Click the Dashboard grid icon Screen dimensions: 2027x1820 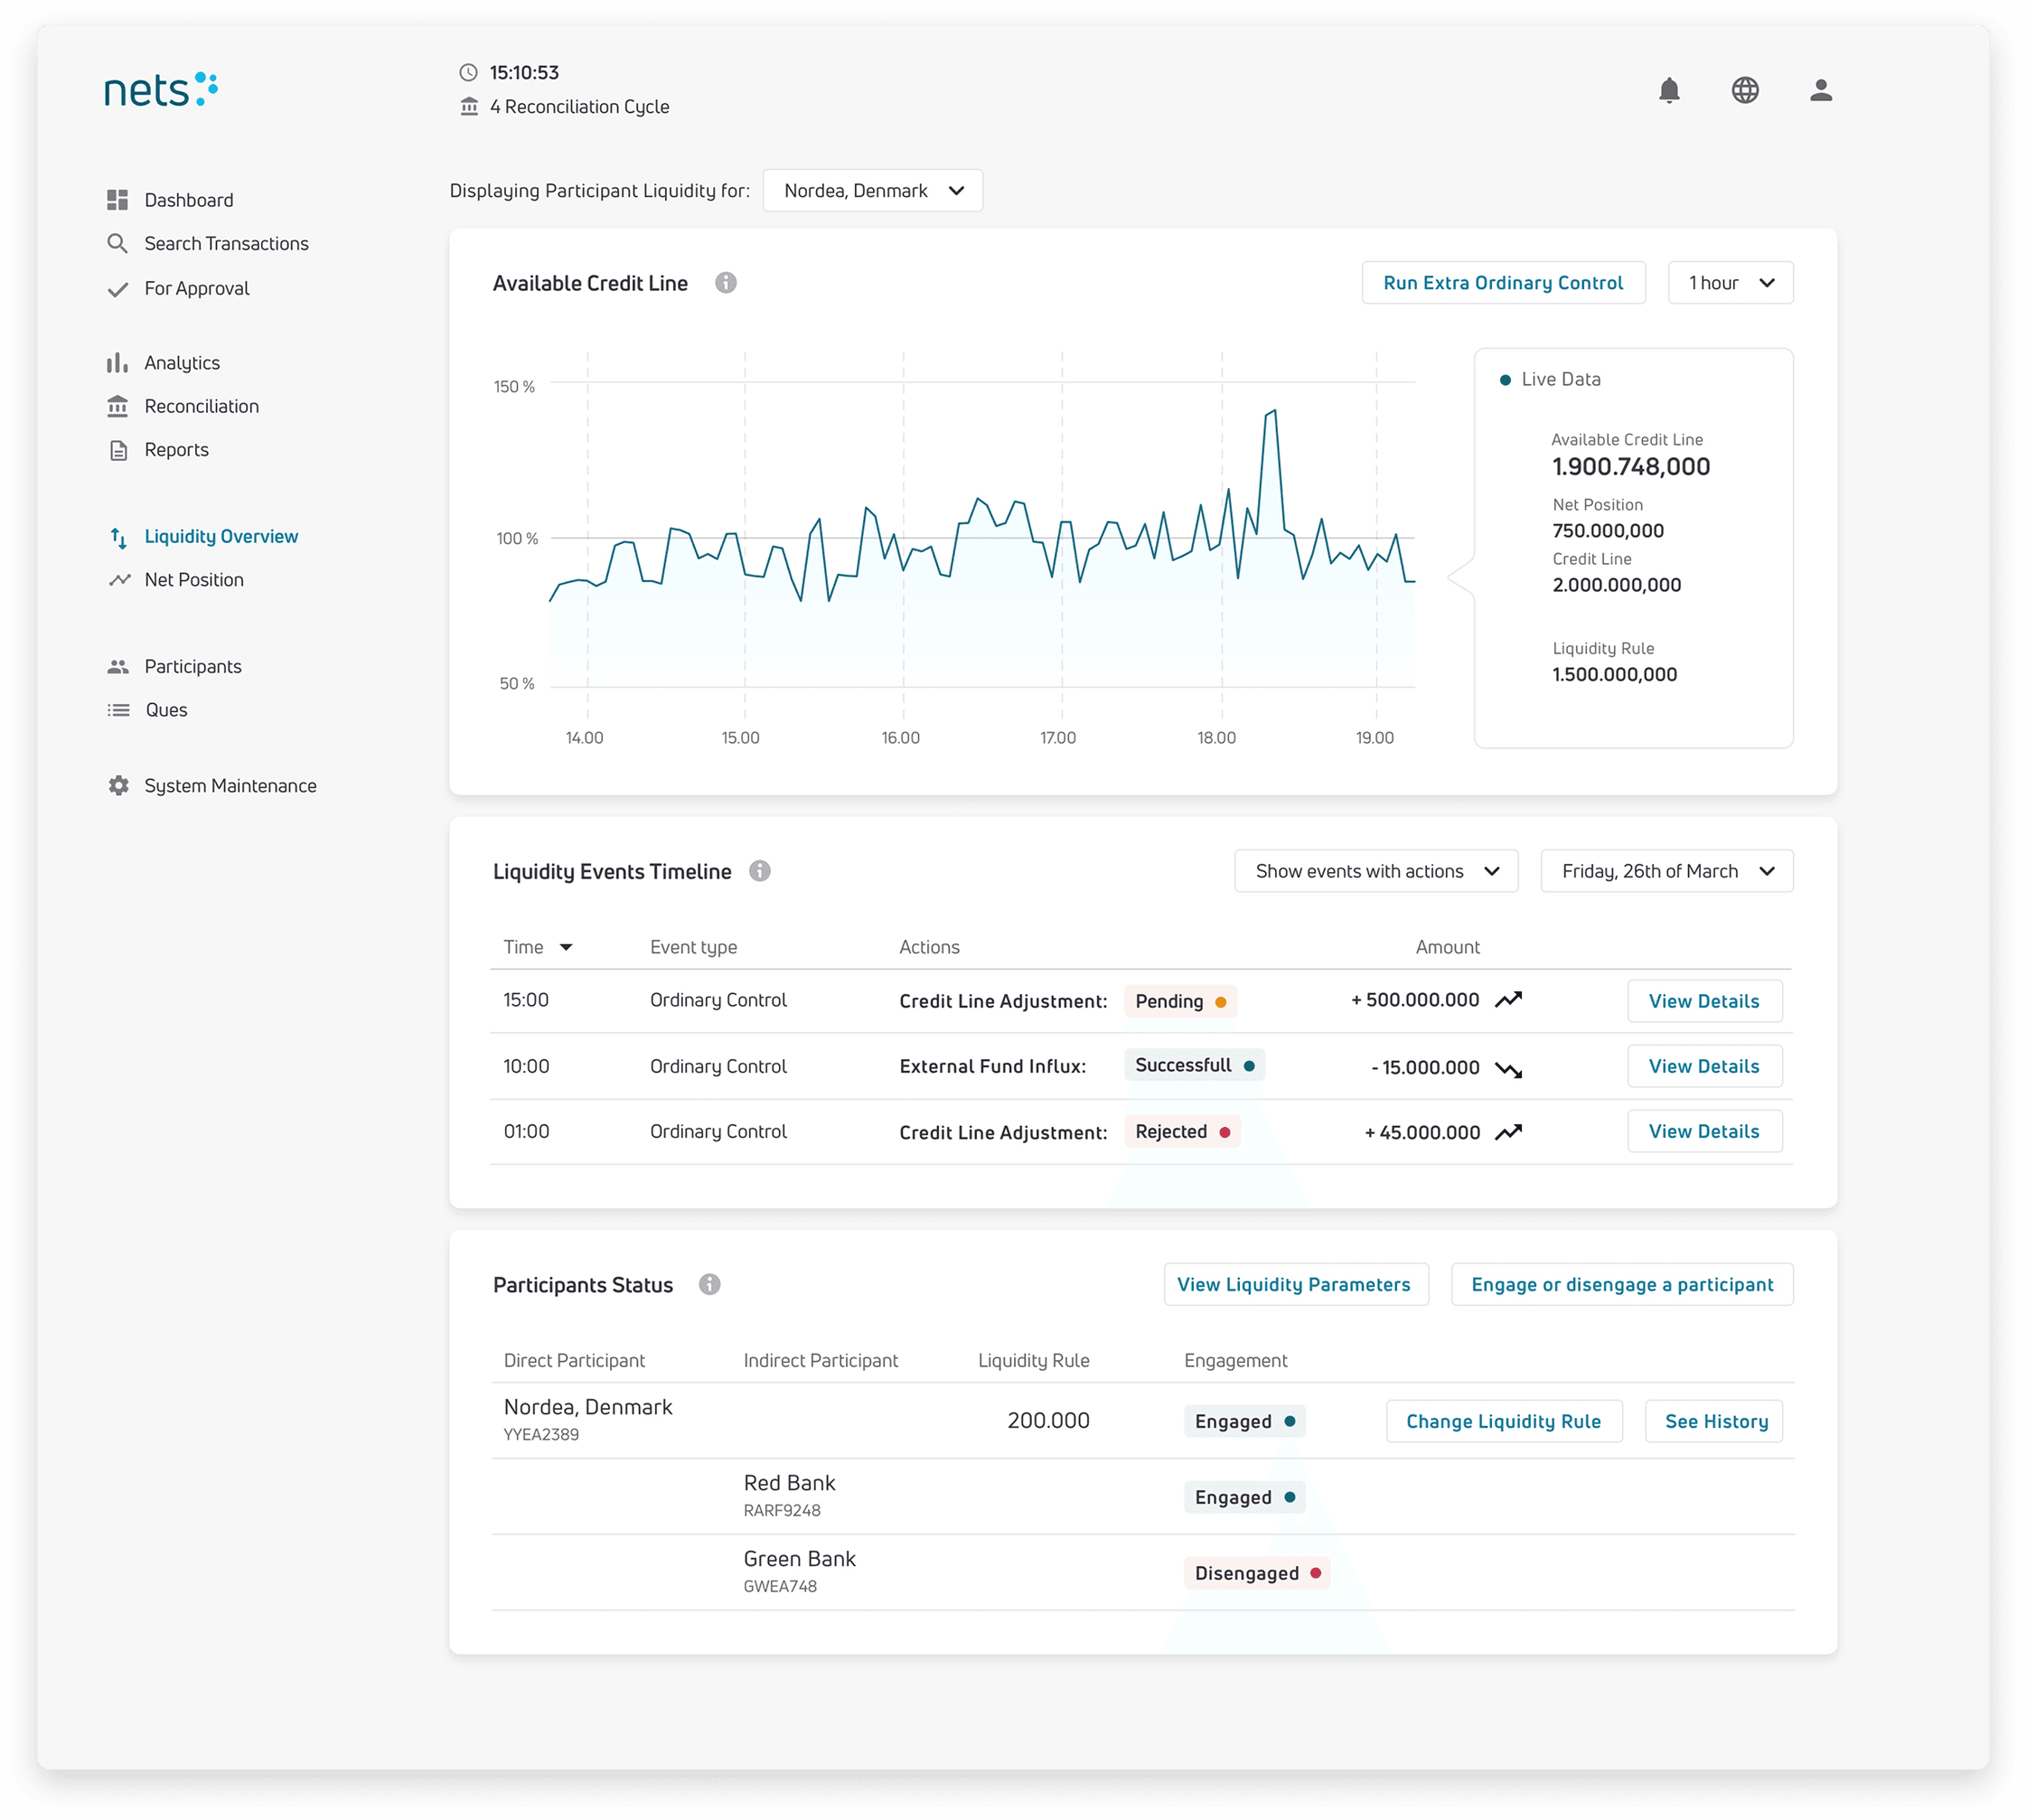(x=118, y=200)
